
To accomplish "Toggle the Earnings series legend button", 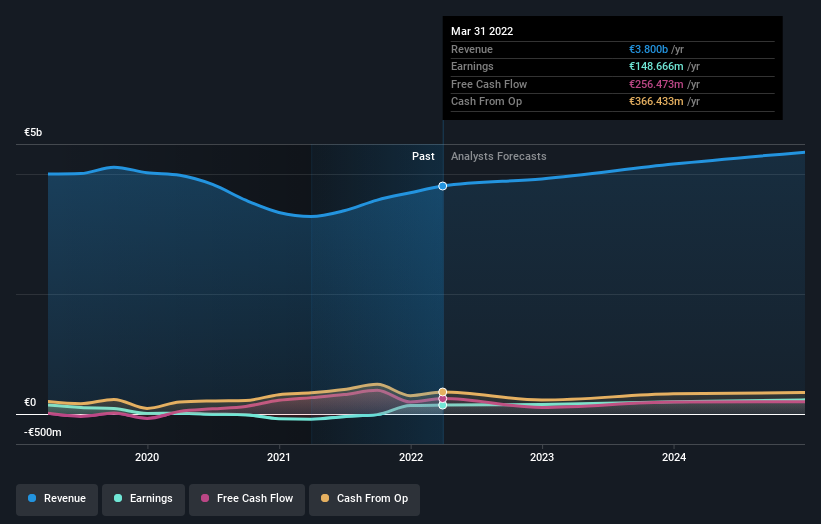I will tap(143, 499).
